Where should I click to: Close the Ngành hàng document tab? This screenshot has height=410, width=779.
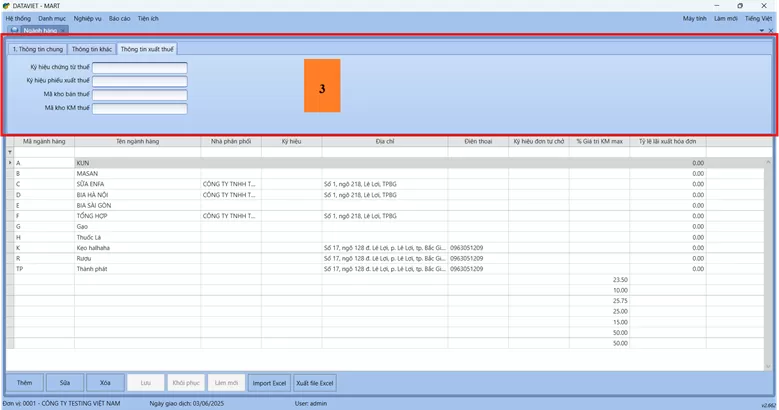[x=63, y=30]
